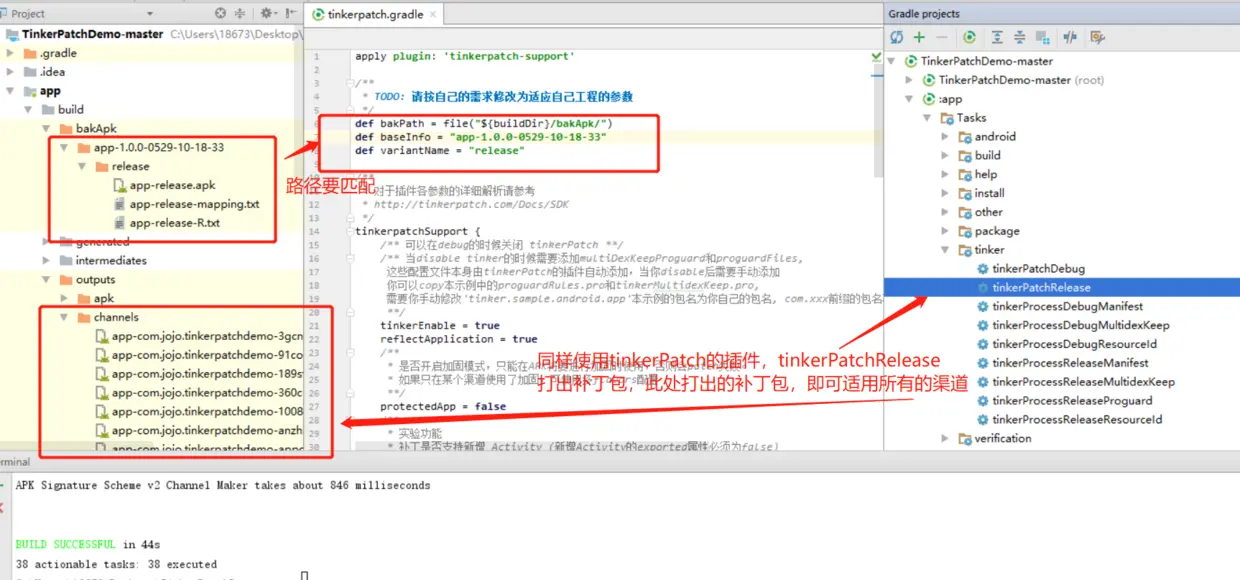Collapse the tinker task group
1240x580 pixels.
(945, 250)
